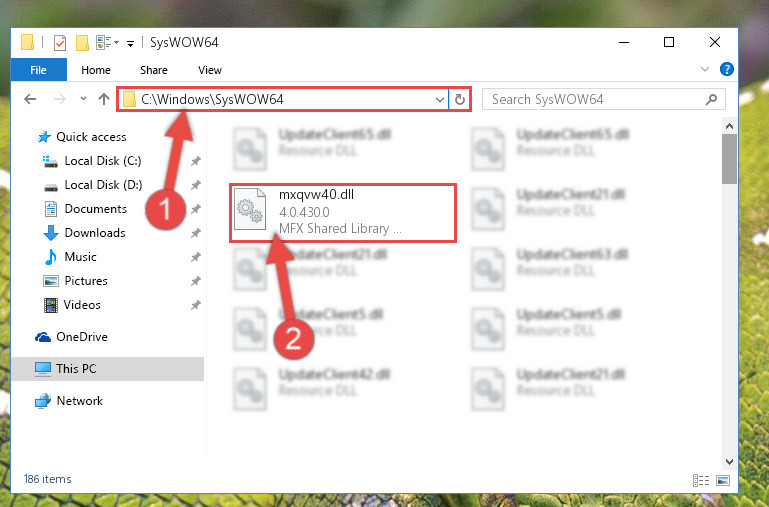Image resolution: width=769 pixels, height=507 pixels.
Task: Unpin Documents using its pin icon
Action: click(x=196, y=209)
